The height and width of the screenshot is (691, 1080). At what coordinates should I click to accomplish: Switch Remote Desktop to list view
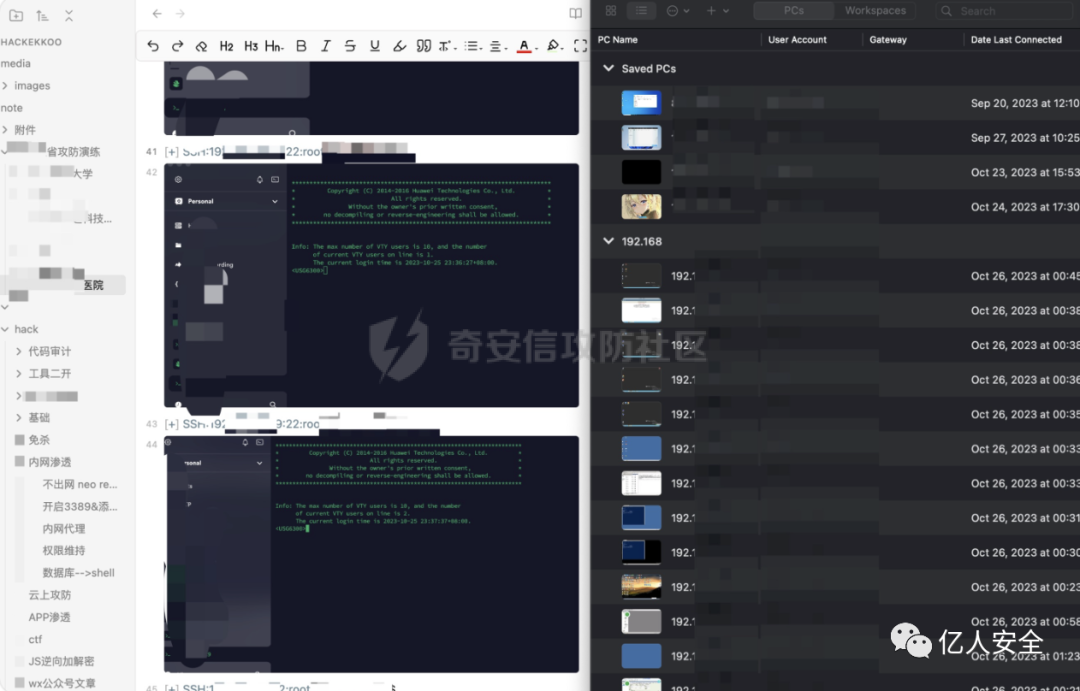pyautogui.click(x=641, y=10)
